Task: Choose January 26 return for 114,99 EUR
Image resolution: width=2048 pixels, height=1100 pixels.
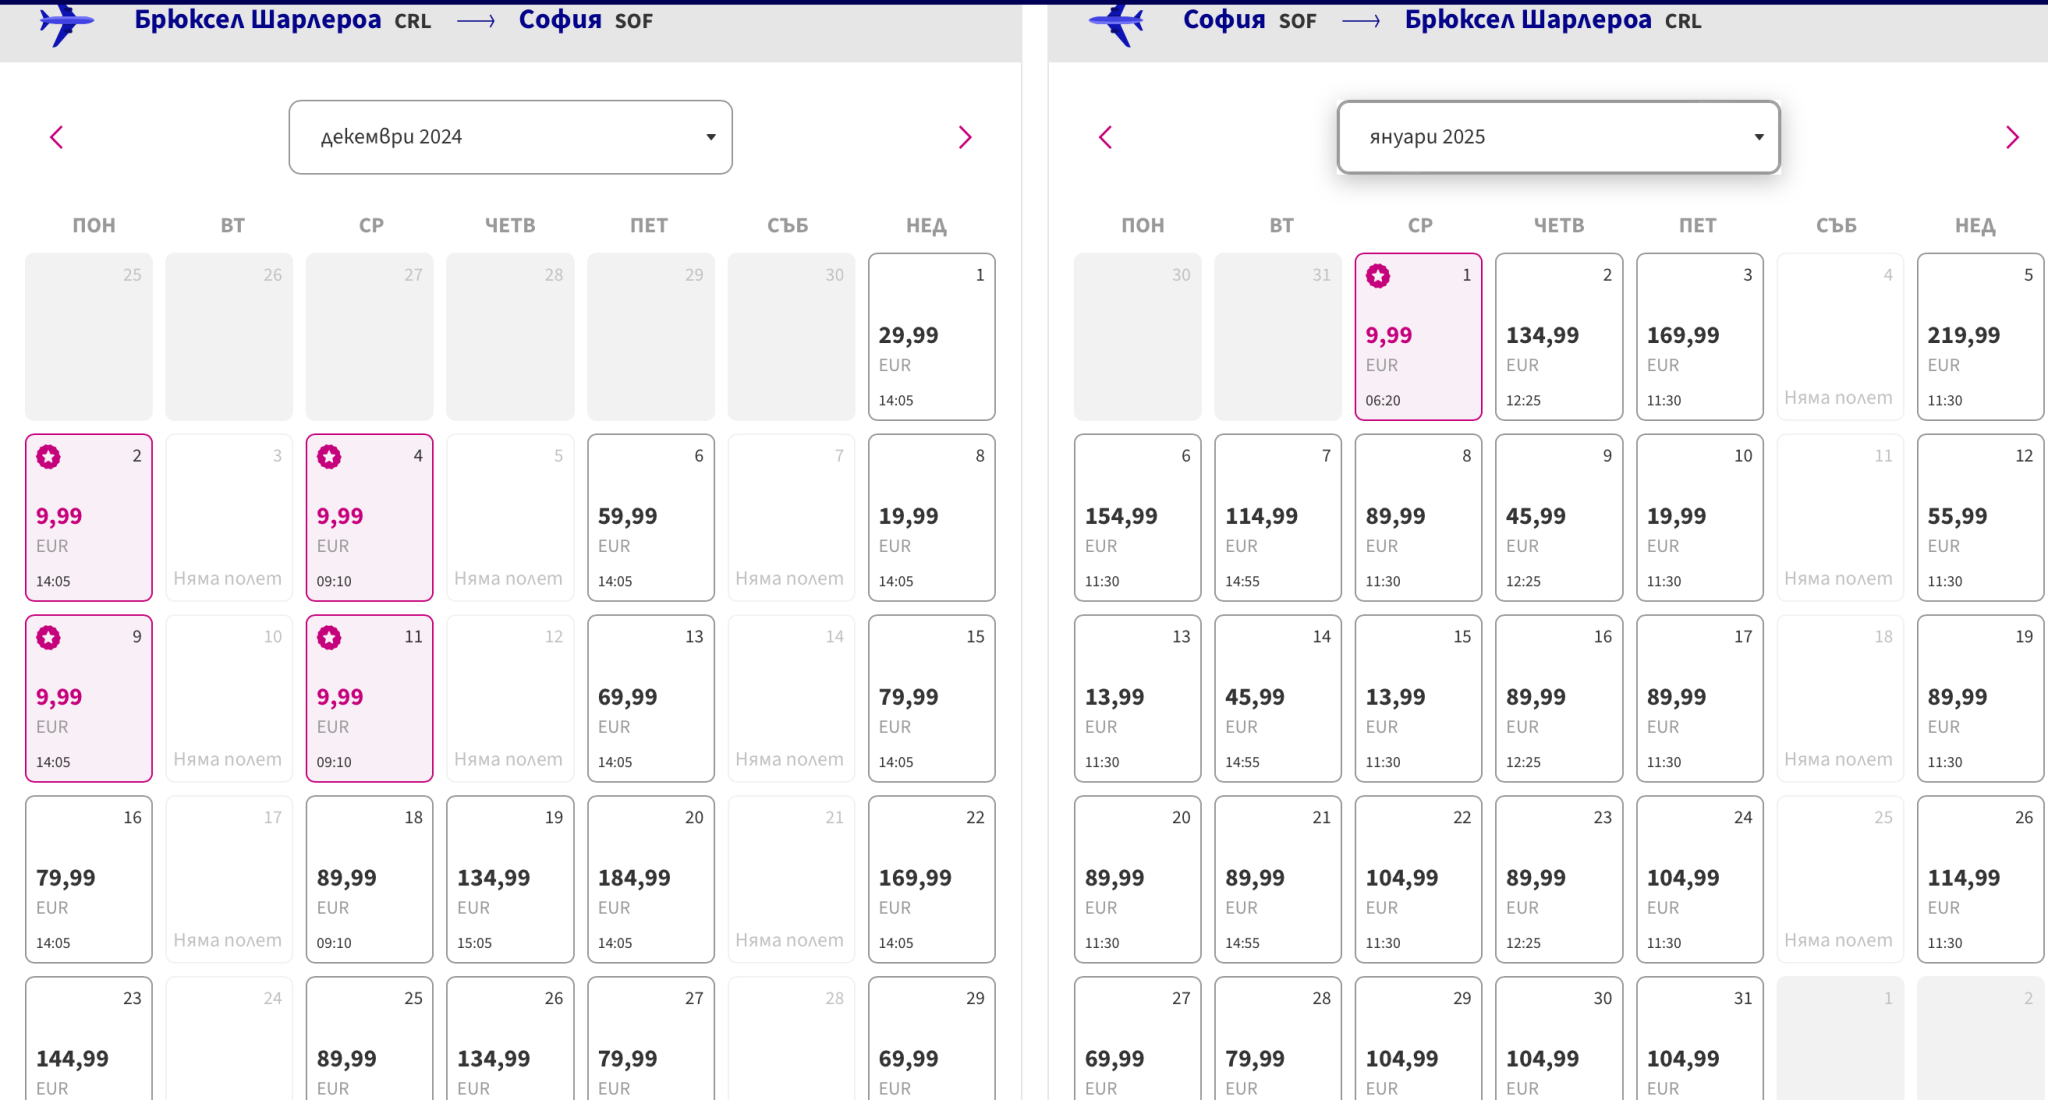Action: 1980,879
